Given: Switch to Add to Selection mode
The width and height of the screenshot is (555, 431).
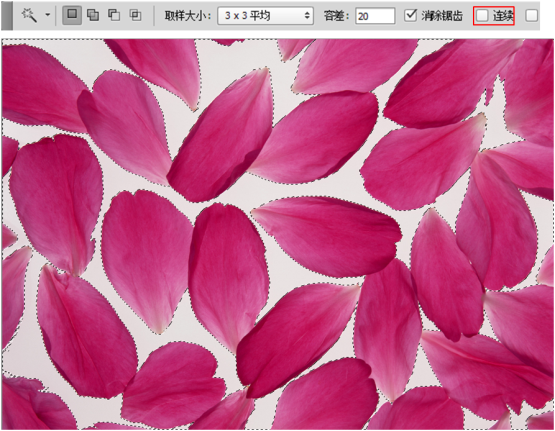Looking at the screenshot, I should point(93,15).
